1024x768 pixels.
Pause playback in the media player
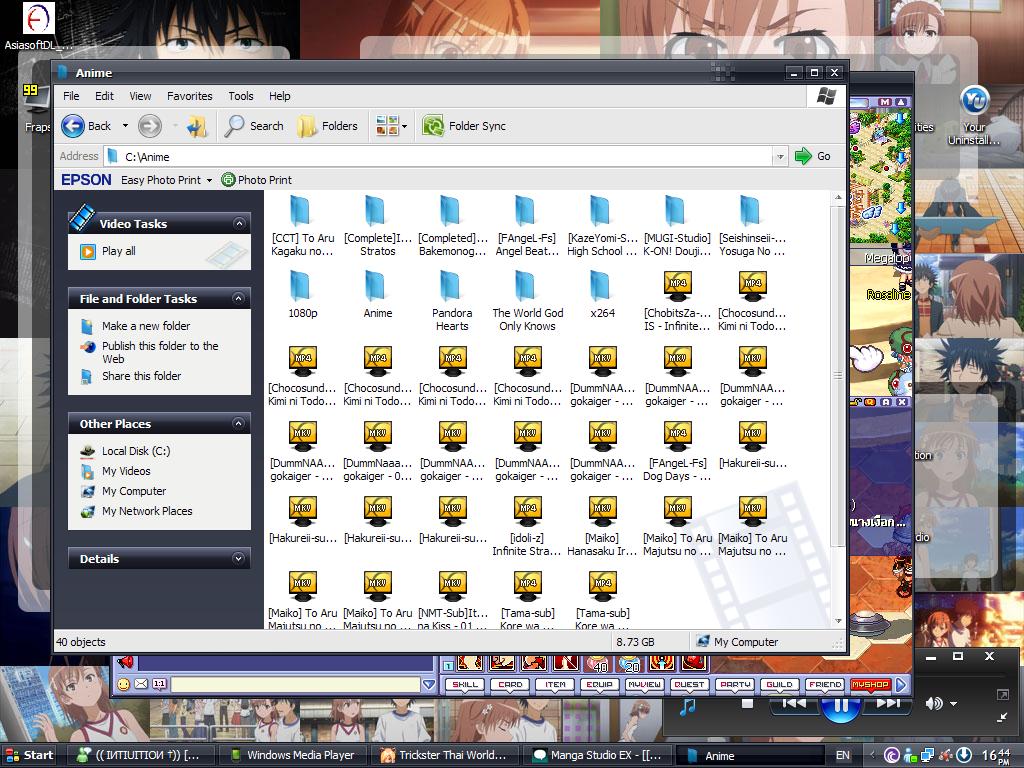point(840,707)
